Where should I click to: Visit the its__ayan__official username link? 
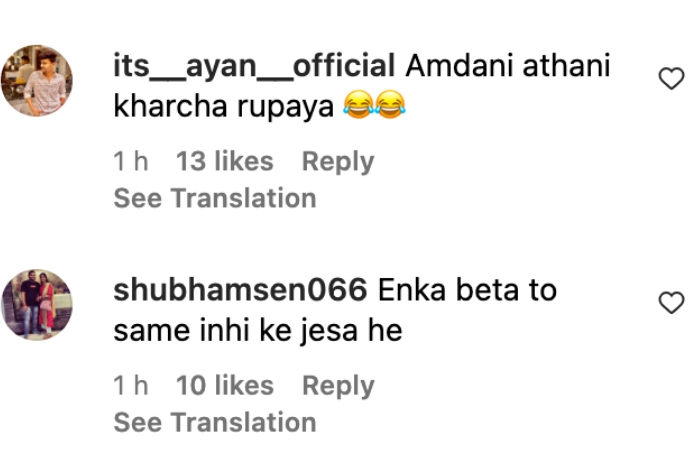click(255, 67)
